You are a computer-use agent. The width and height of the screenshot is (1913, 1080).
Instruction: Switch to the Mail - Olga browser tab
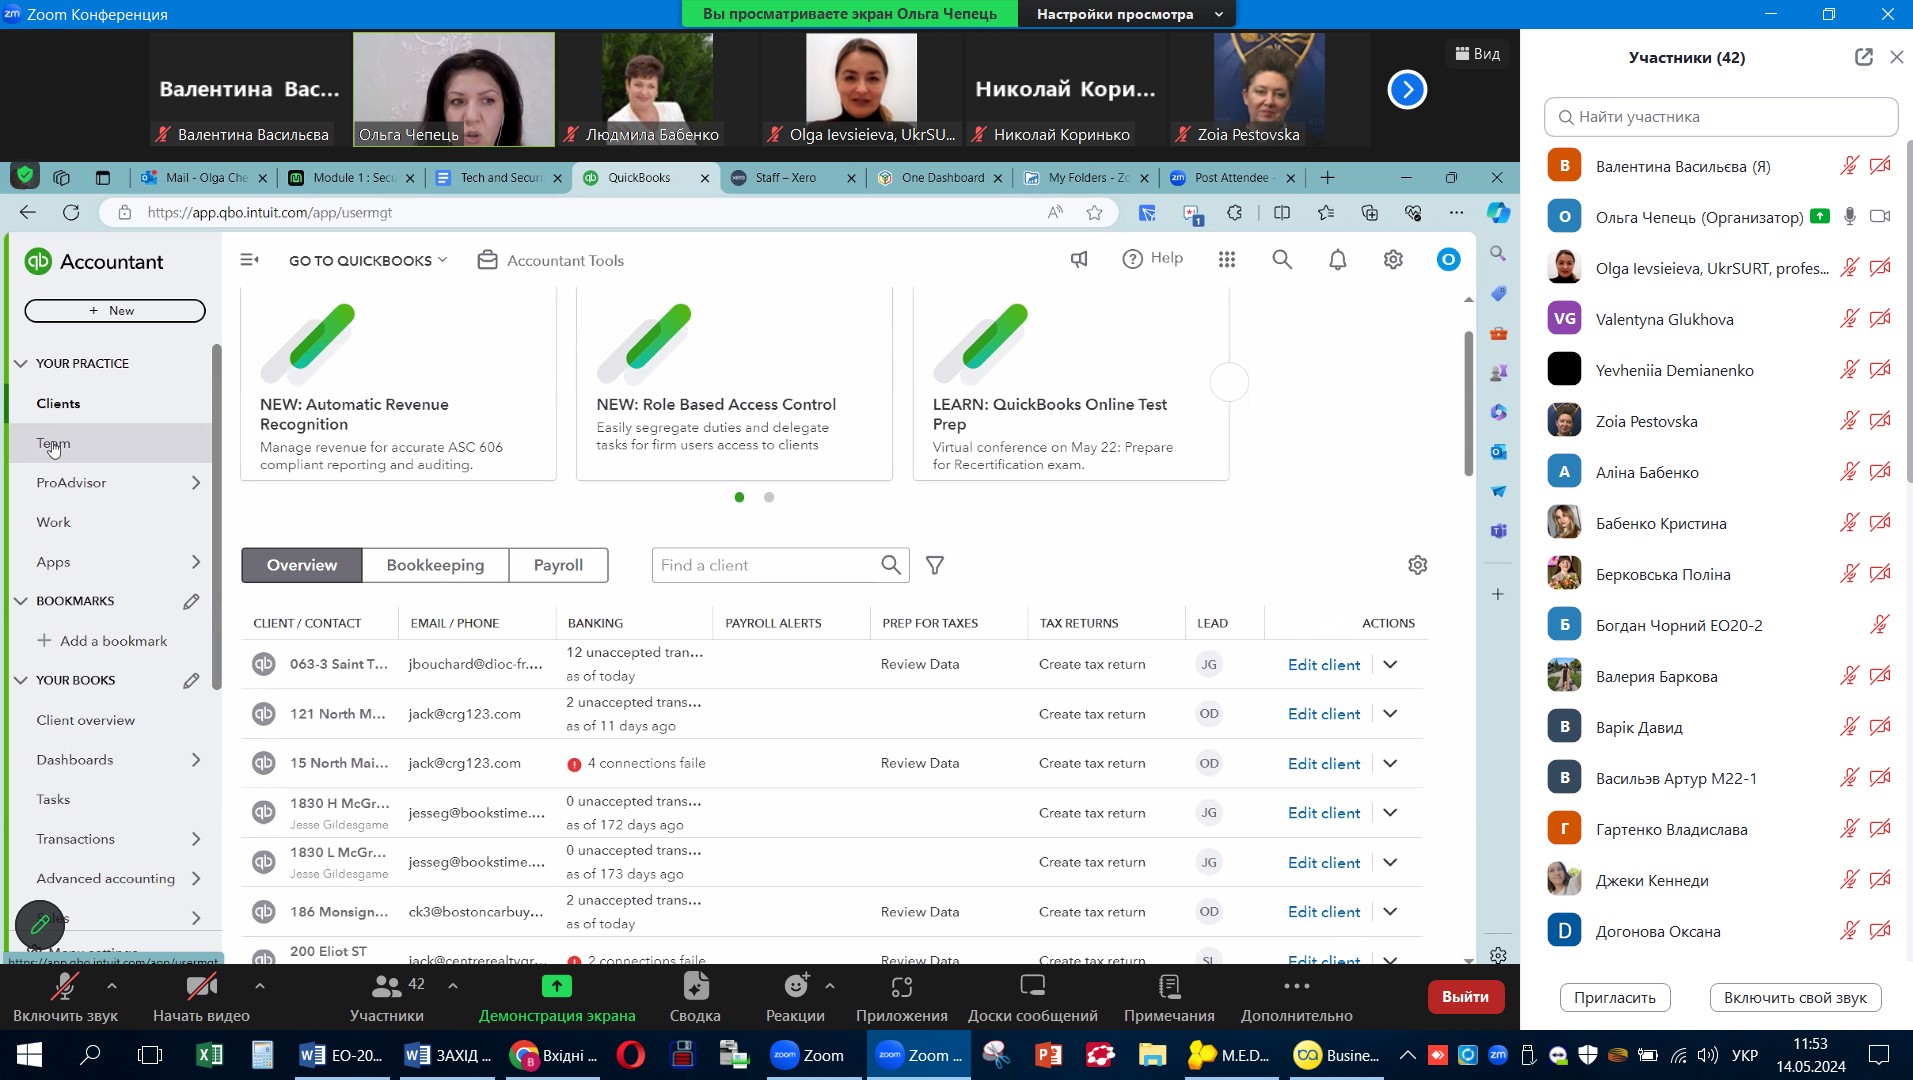click(206, 178)
